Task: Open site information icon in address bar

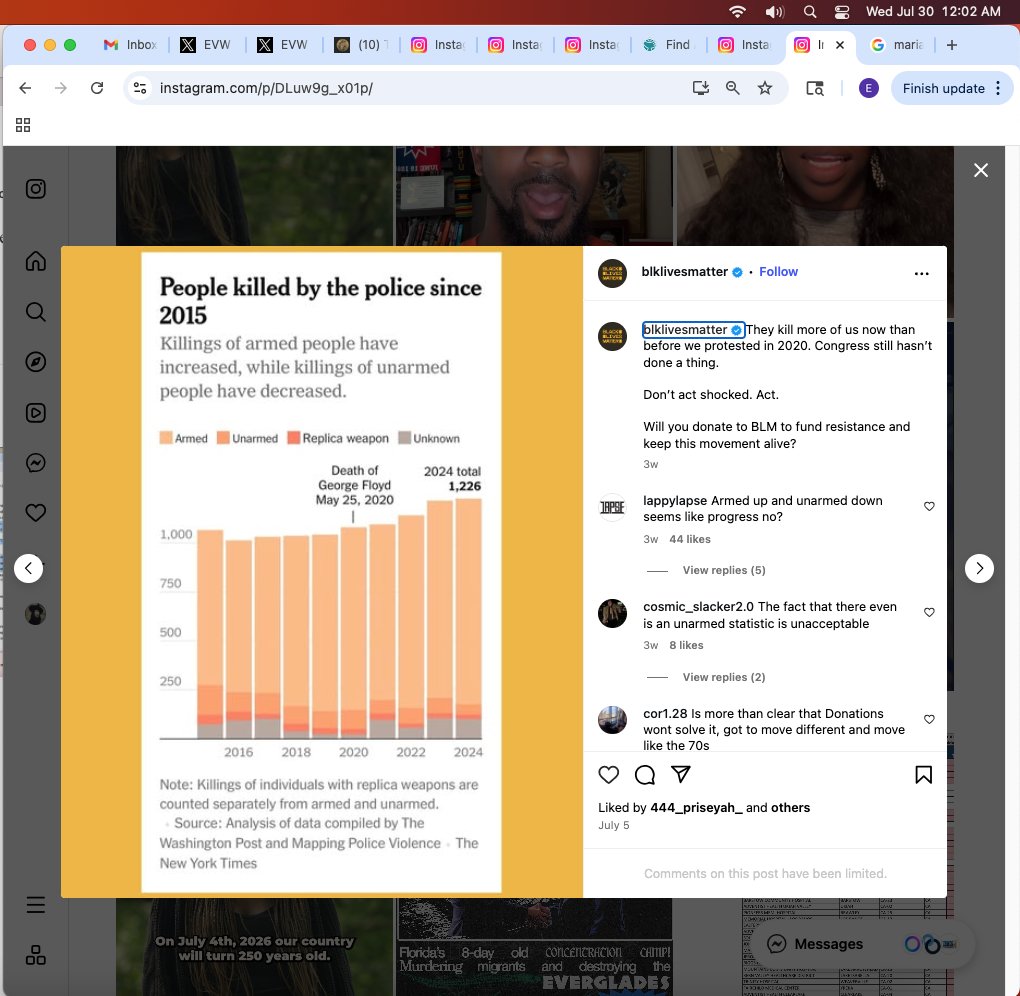Action: tap(140, 88)
